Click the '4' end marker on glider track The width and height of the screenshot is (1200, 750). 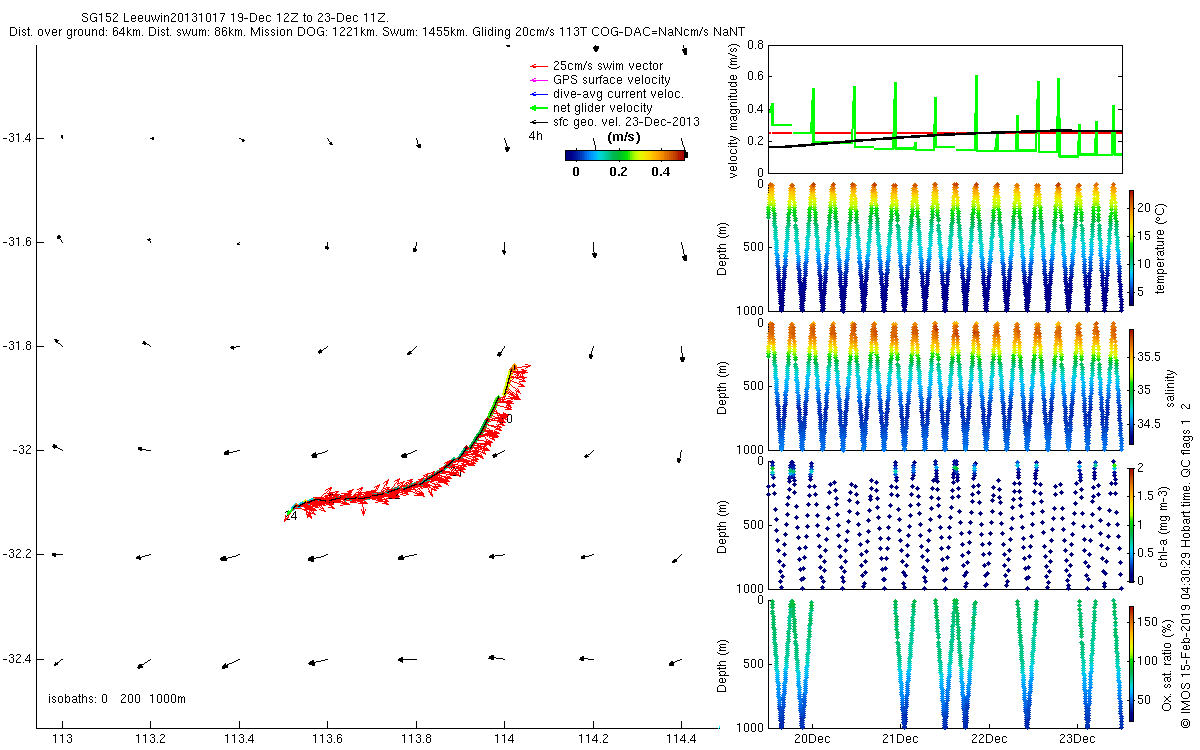pos(292,516)
